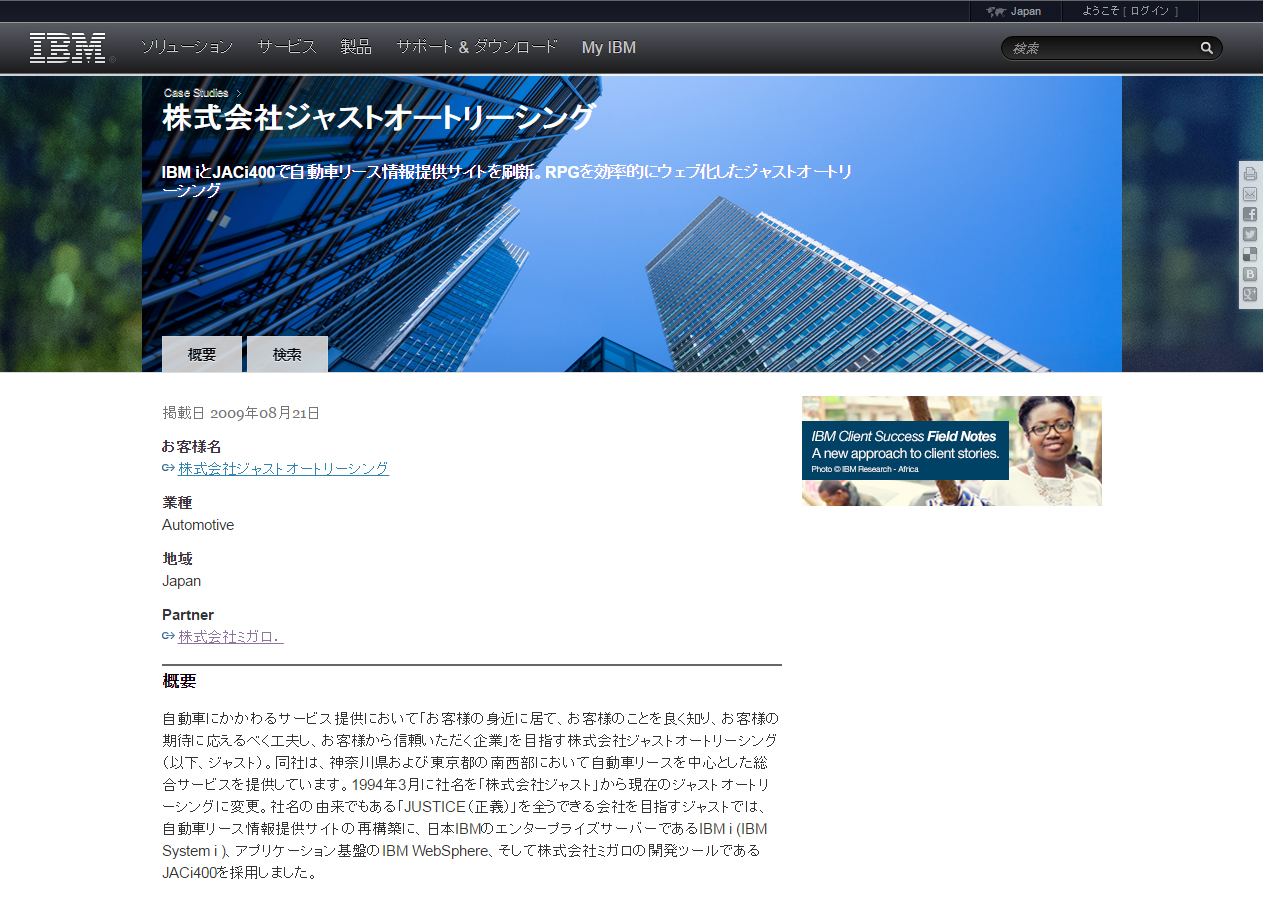1263x897 pixels.
Task: Open 株式会社ジャストオートリーシング customer link
Action: (283, 469)
